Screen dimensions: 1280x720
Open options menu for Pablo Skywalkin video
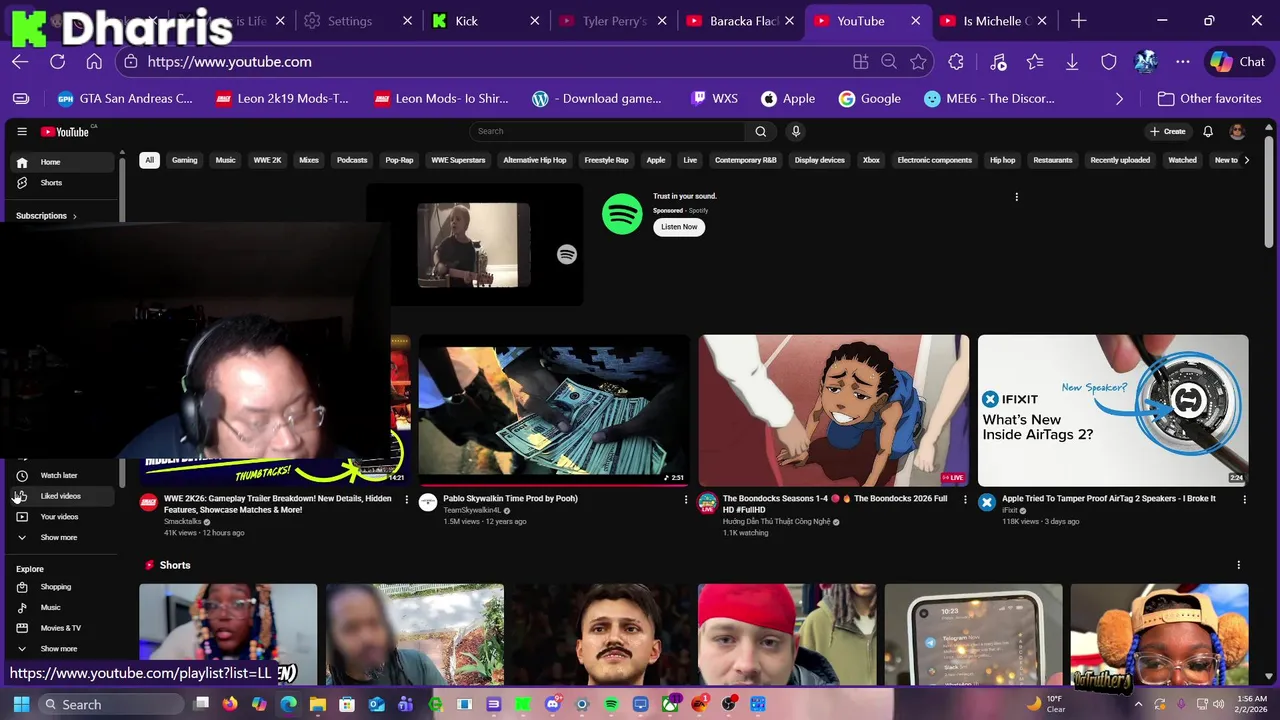tap(686, 499)
